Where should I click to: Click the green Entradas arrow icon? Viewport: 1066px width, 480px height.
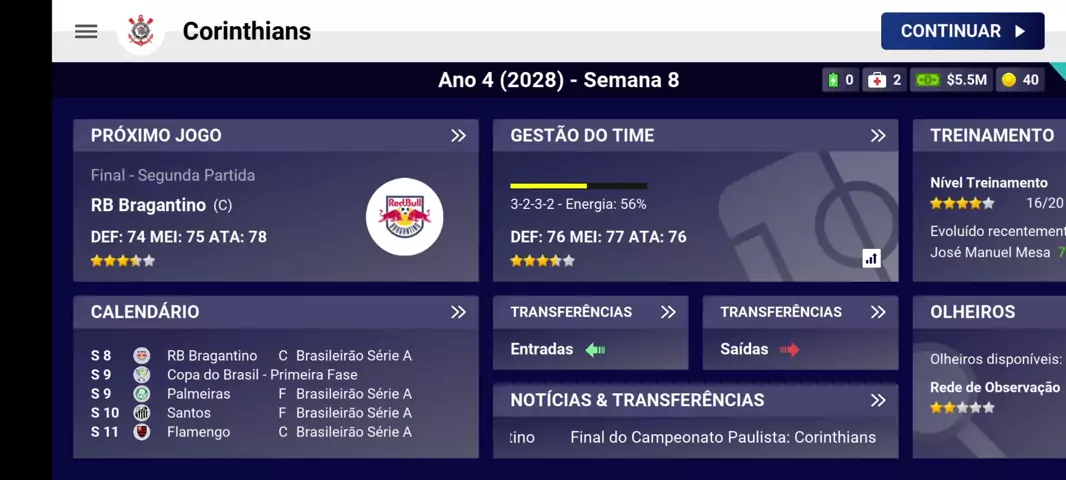click(596, 349)
